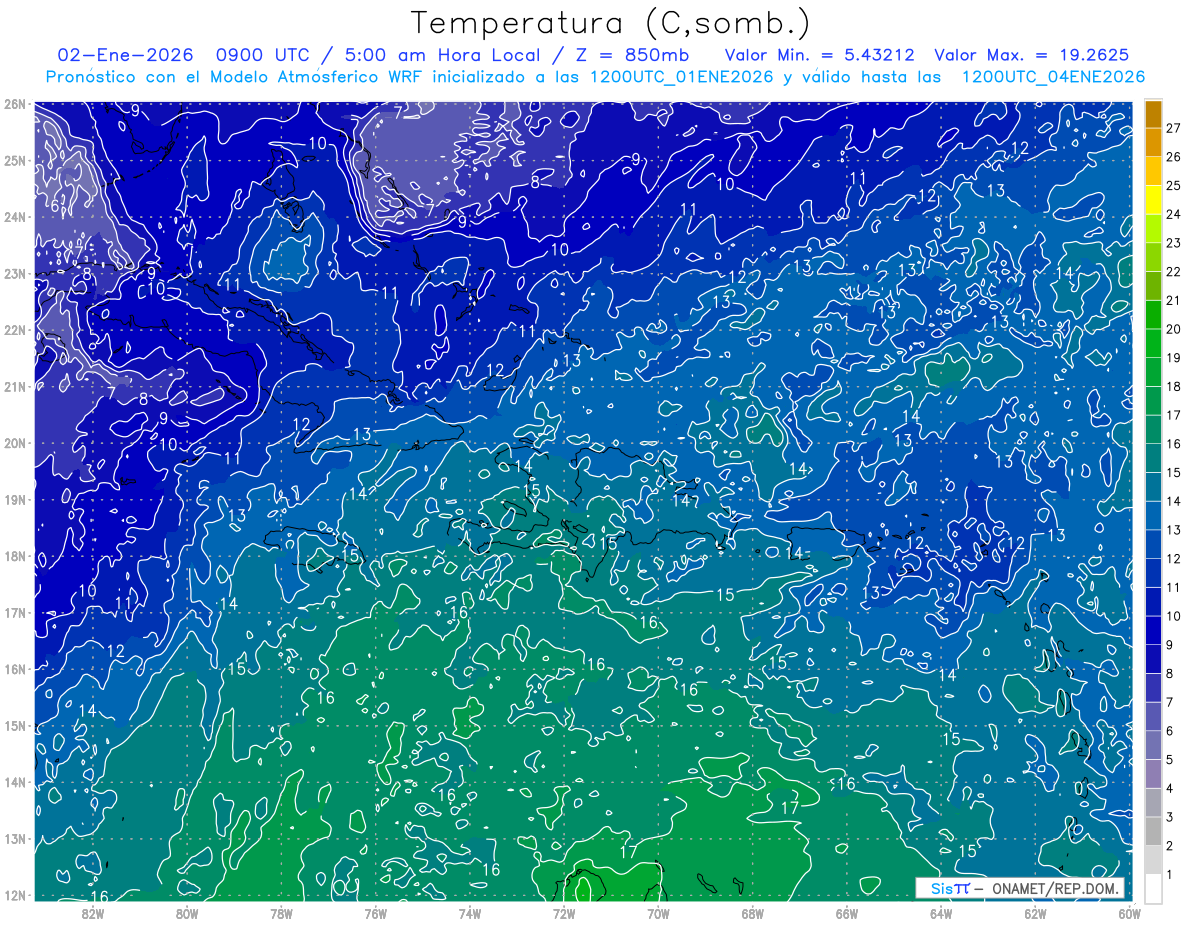The image size is (1200, 927).
Task: Click the "78W" longitude label
Action: click(x=281, y=913)
